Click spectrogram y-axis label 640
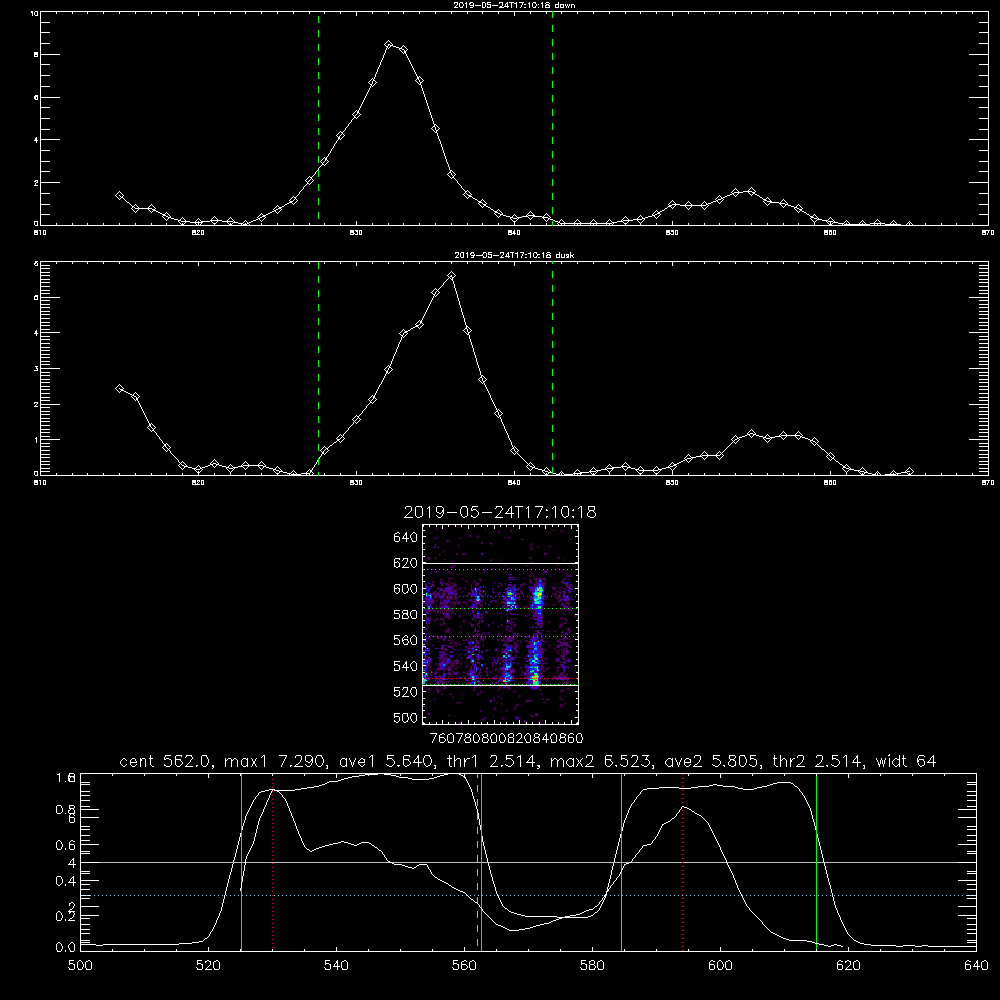 click(x=405, y=538)
